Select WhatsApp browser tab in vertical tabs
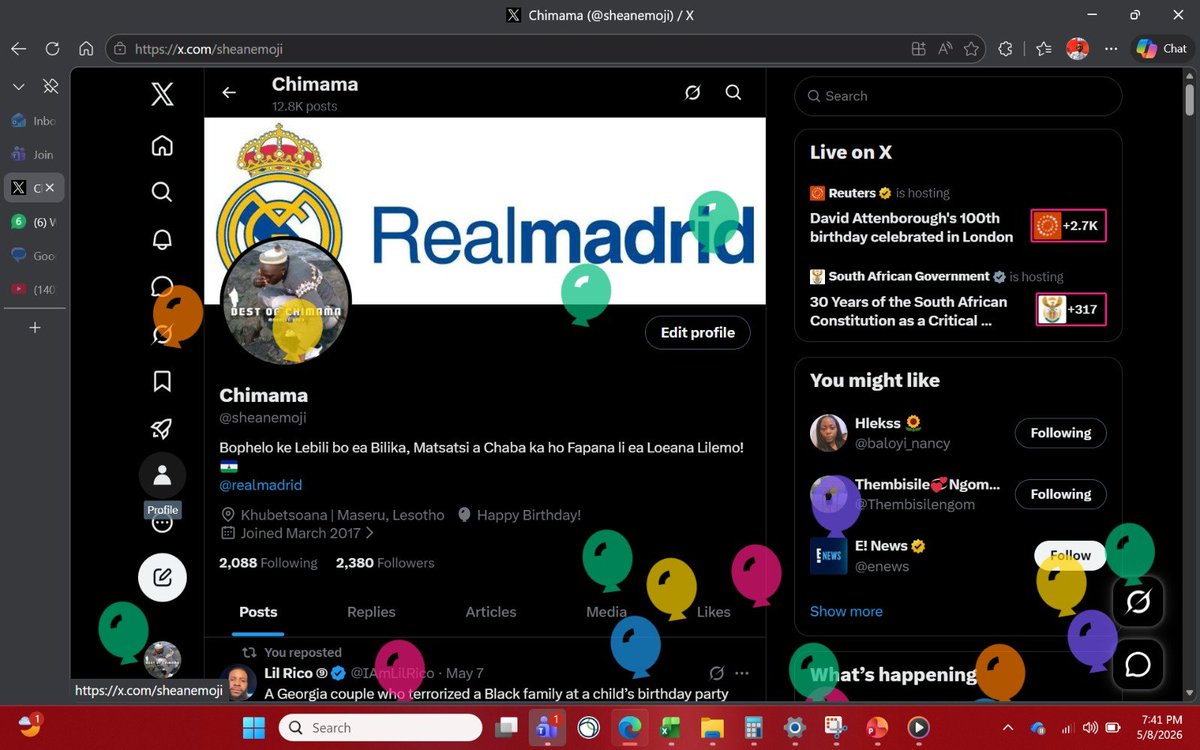The height and width of the screenshot is (750, 1200). 34,221
